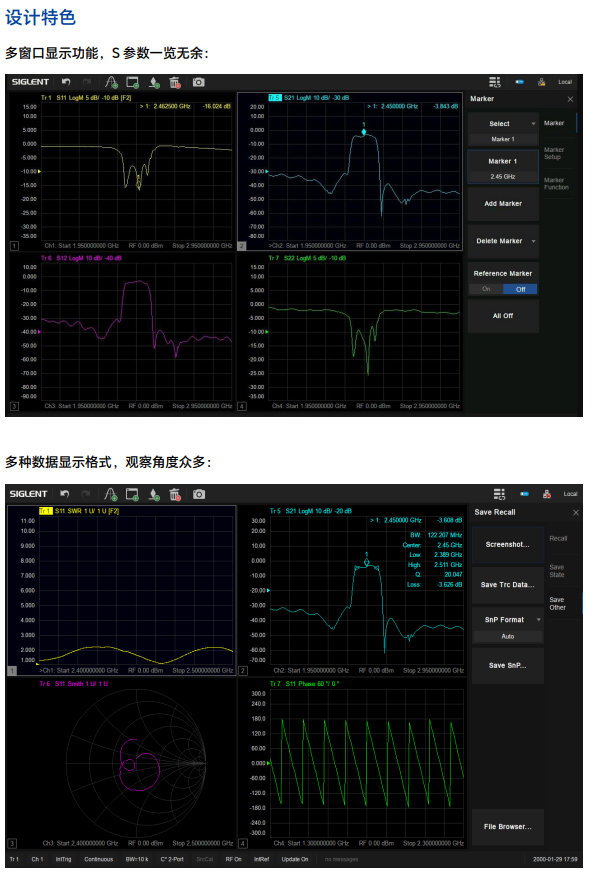Switch Reference Marker to Off
The image size is (610, 881).
[520, 289]
